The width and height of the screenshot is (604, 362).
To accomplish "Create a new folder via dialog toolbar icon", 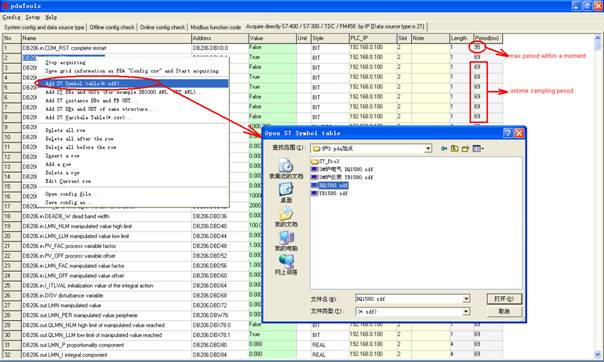I will point(465,148).
